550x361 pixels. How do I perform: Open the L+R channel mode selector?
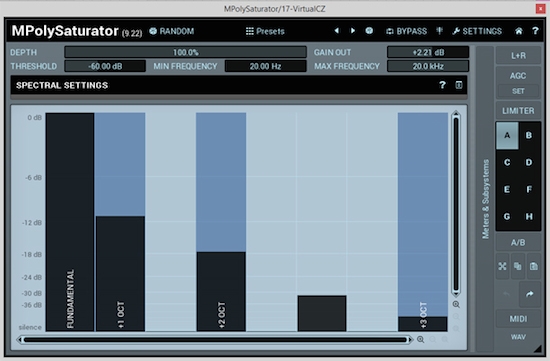518,55
